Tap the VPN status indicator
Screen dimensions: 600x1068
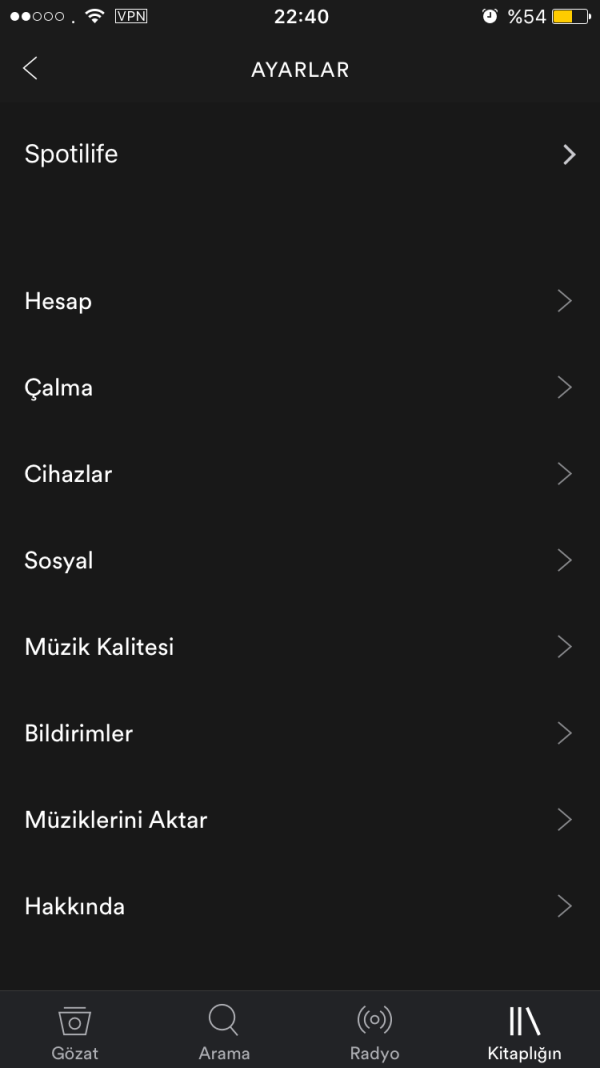click(131, 16)
